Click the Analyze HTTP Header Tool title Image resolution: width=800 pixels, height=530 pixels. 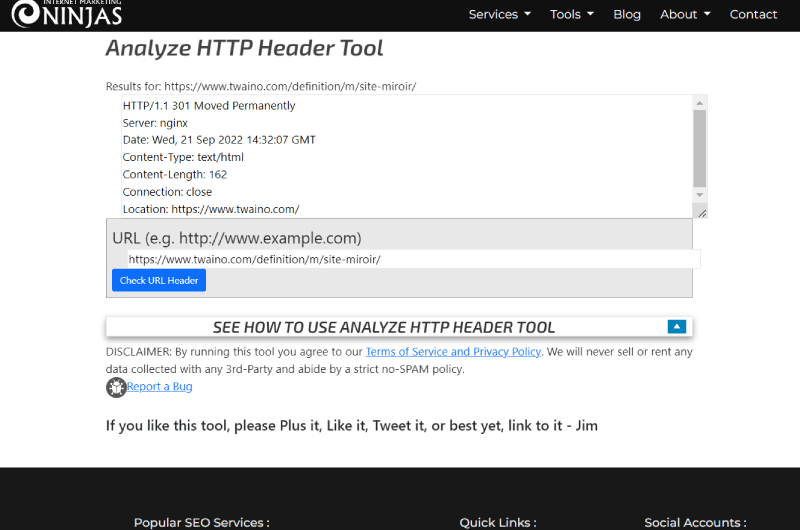[244, 48]
